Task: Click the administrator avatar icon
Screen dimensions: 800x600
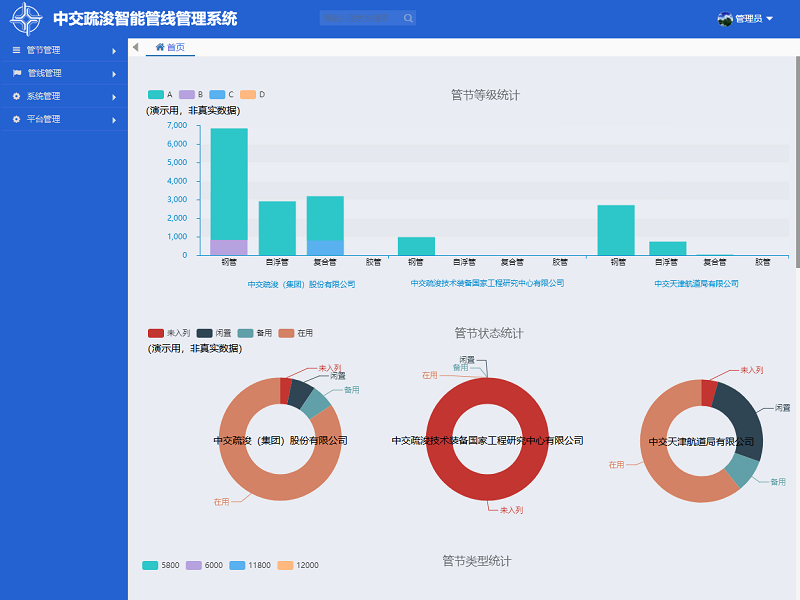Action: 725,18
